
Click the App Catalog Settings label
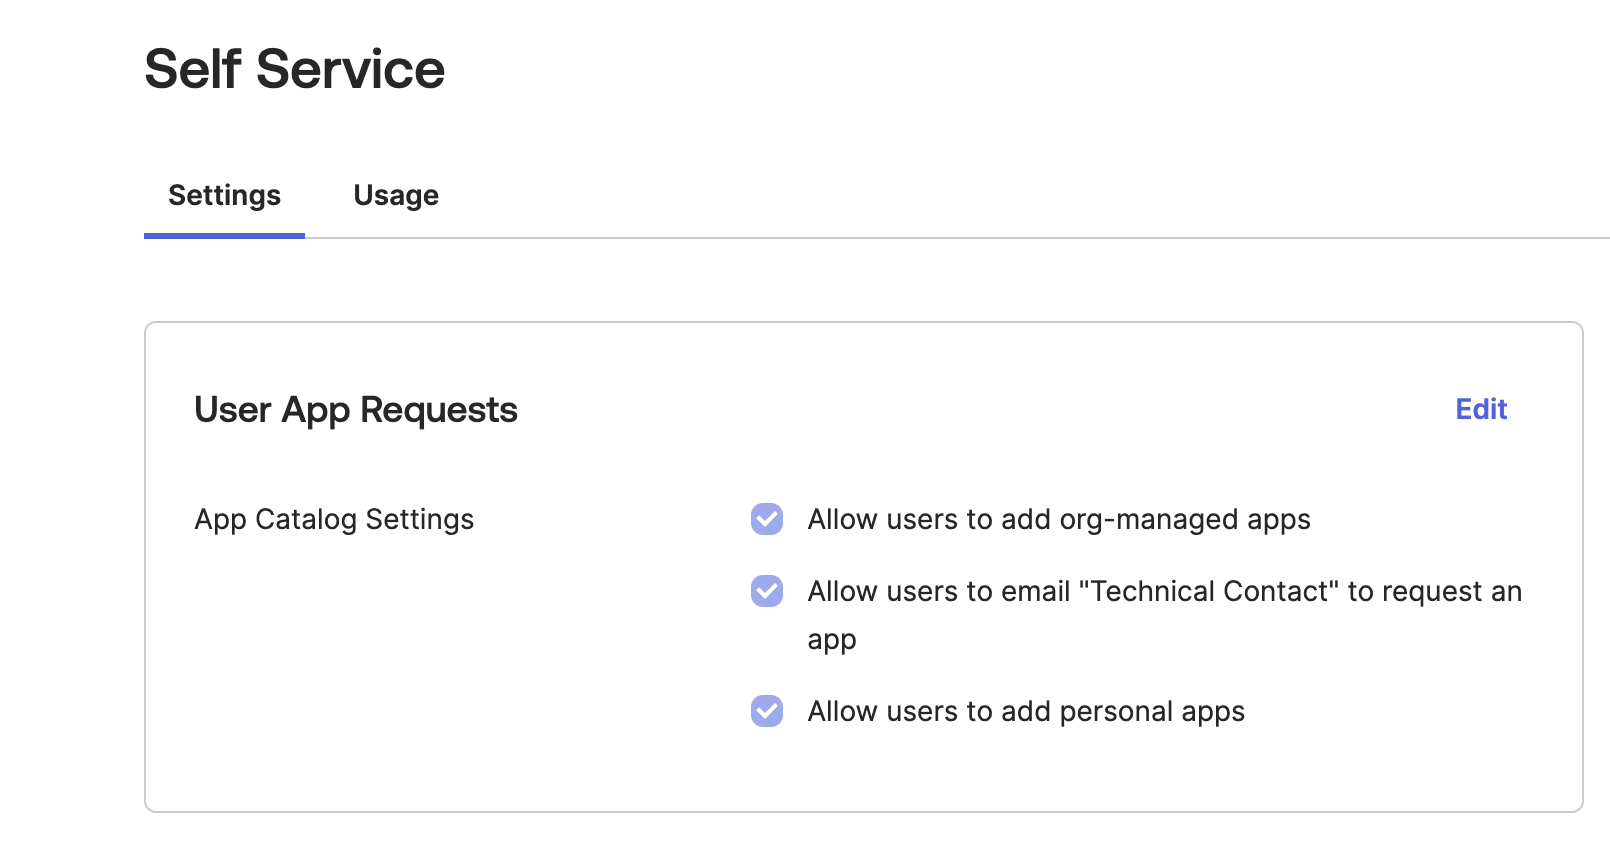[334, 519]
